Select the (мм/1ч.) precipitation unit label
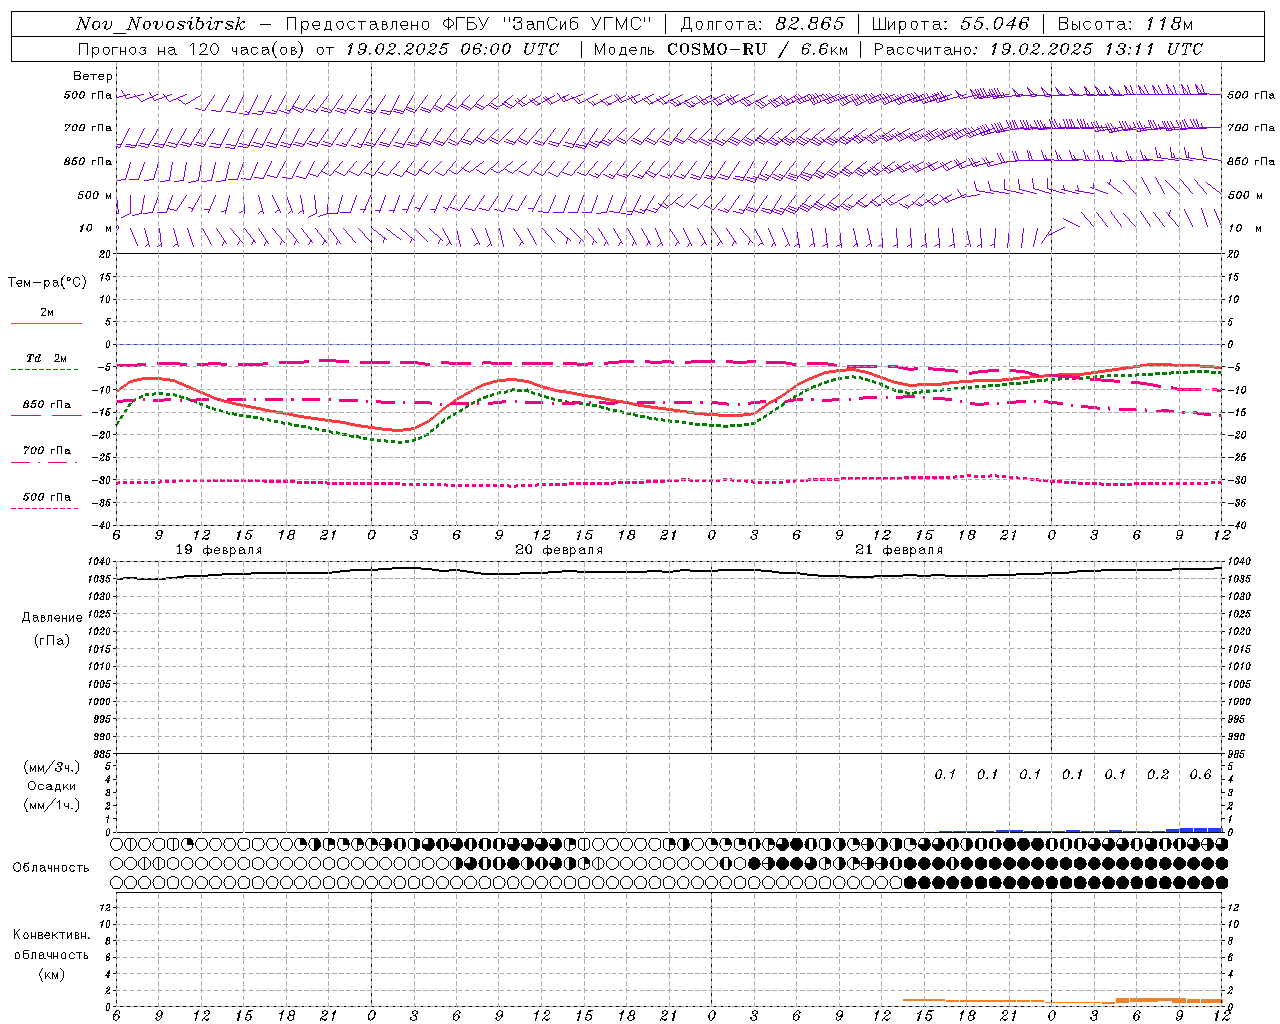 coord(52,805)
